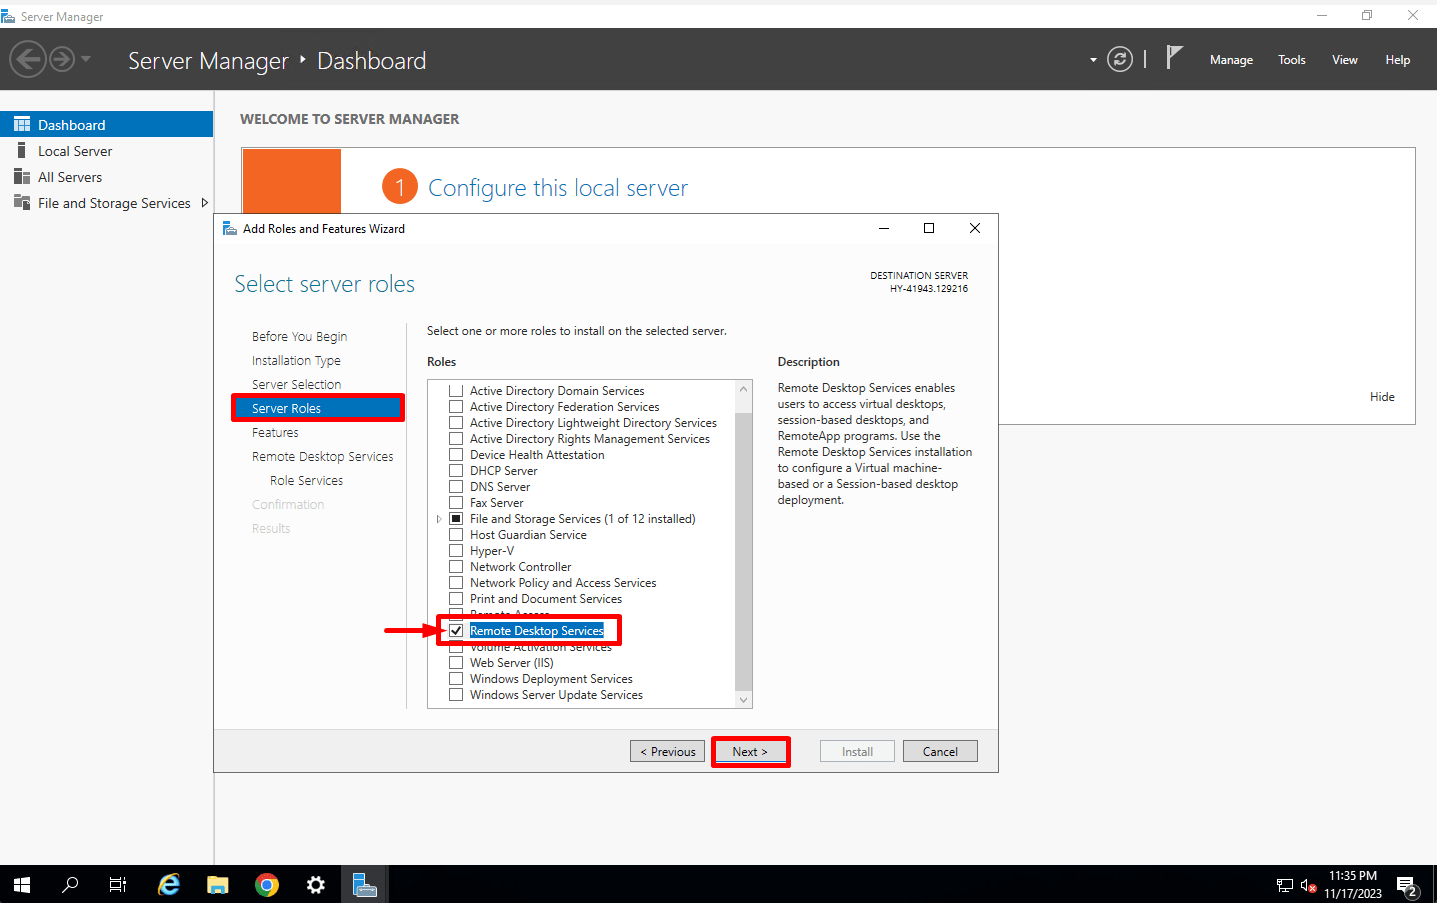
Task: Open Windows Settings gear from taskbar
Action: tap(315, 884)
